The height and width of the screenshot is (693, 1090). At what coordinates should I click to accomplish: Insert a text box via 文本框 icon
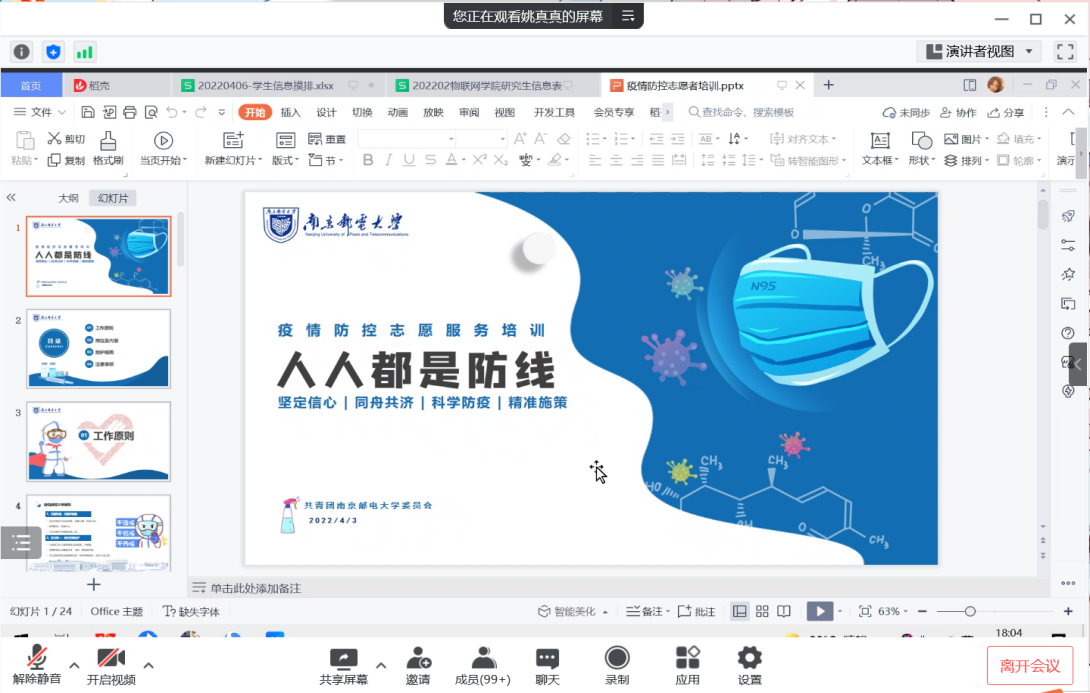[880, 141]
